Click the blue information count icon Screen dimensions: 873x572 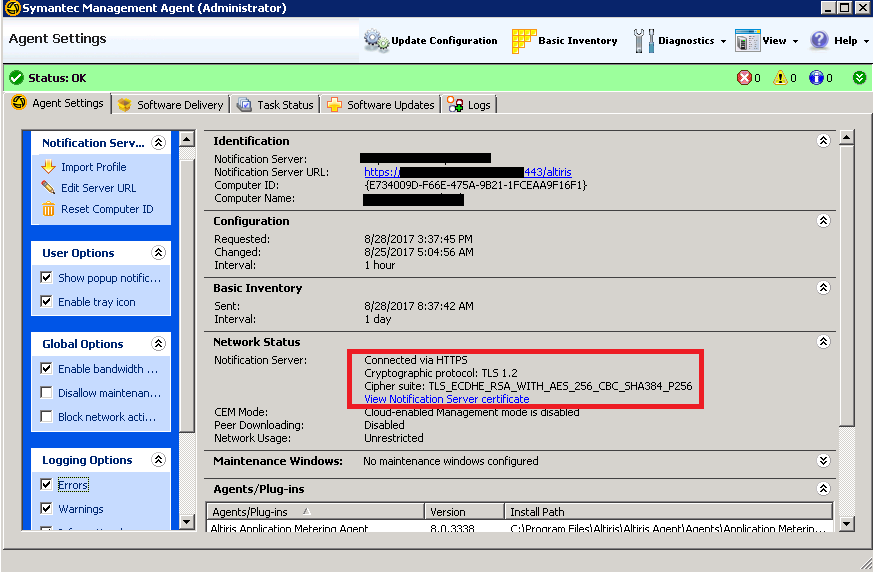[x=816, y=78]
